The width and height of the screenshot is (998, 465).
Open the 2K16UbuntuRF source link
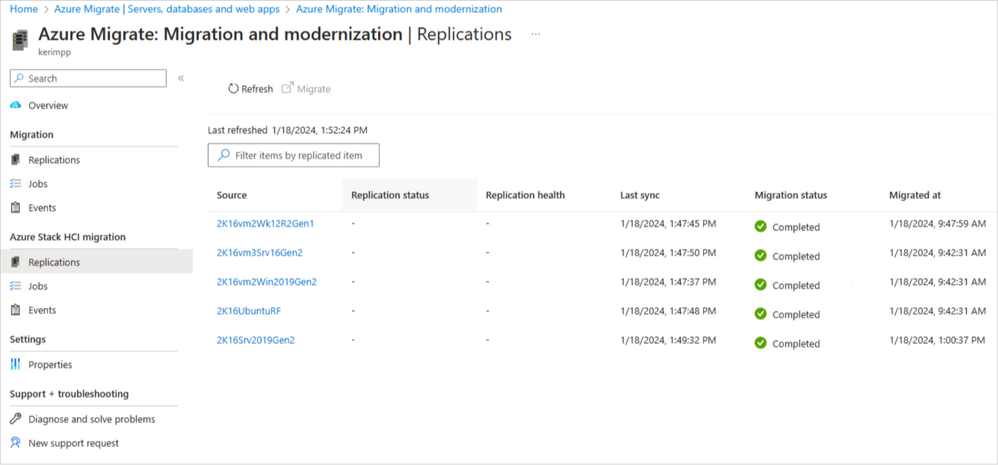(x=248, y=311)
